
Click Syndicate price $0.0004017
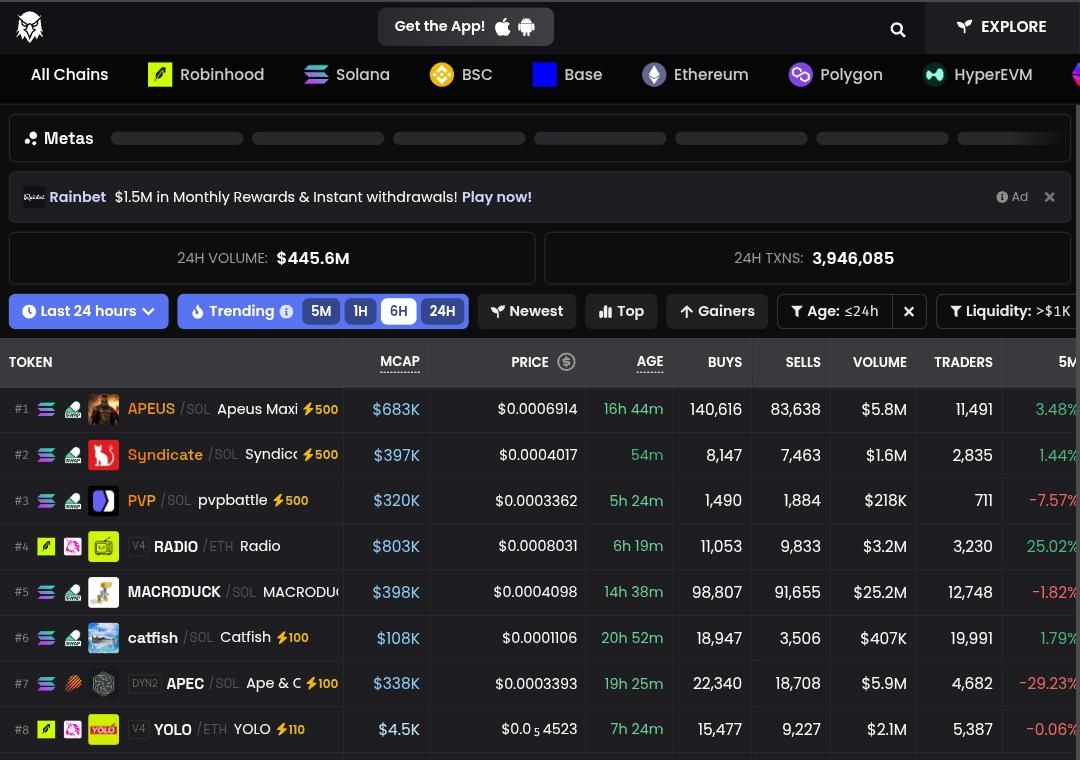point(538,455)
